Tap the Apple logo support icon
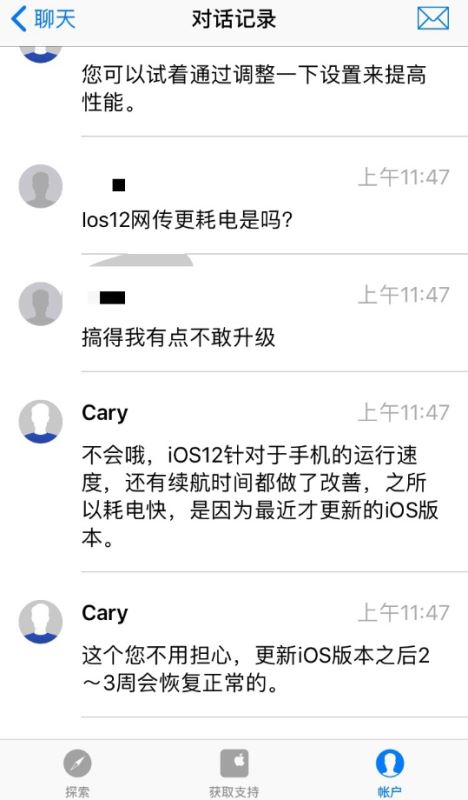 (x=234, y=763)
